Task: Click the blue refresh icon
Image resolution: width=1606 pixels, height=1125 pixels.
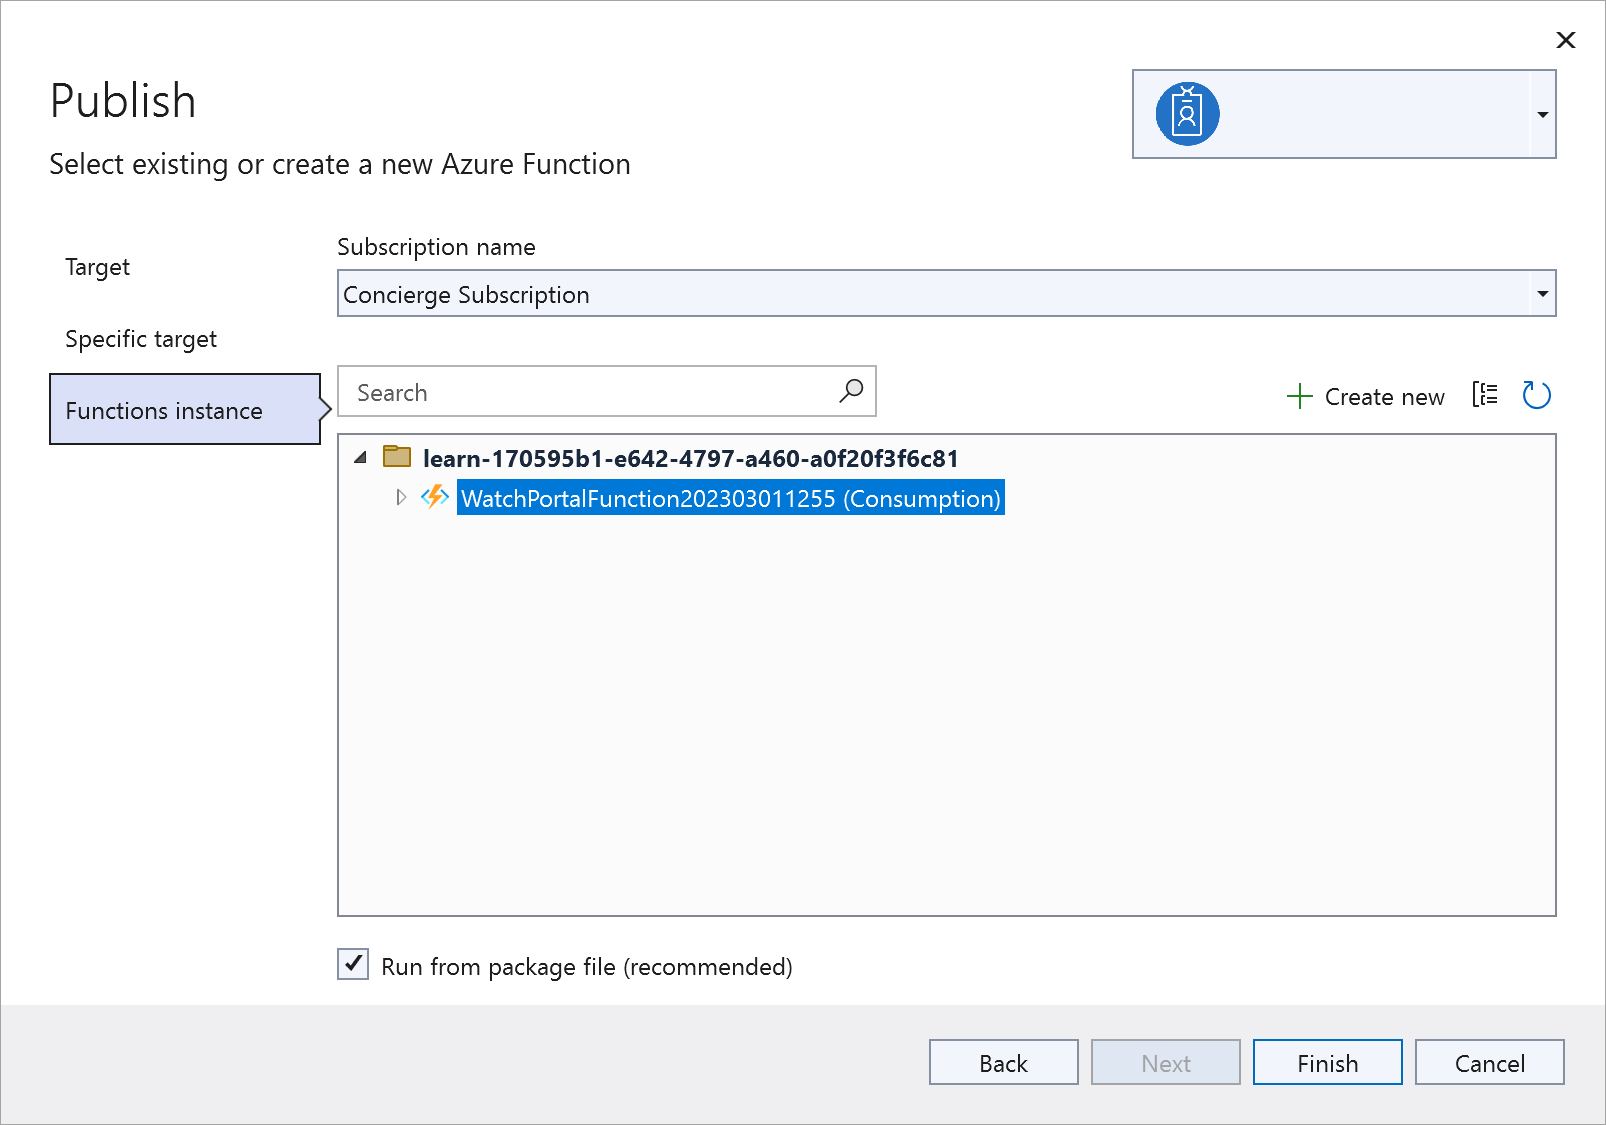Action: pos(1536,395)
